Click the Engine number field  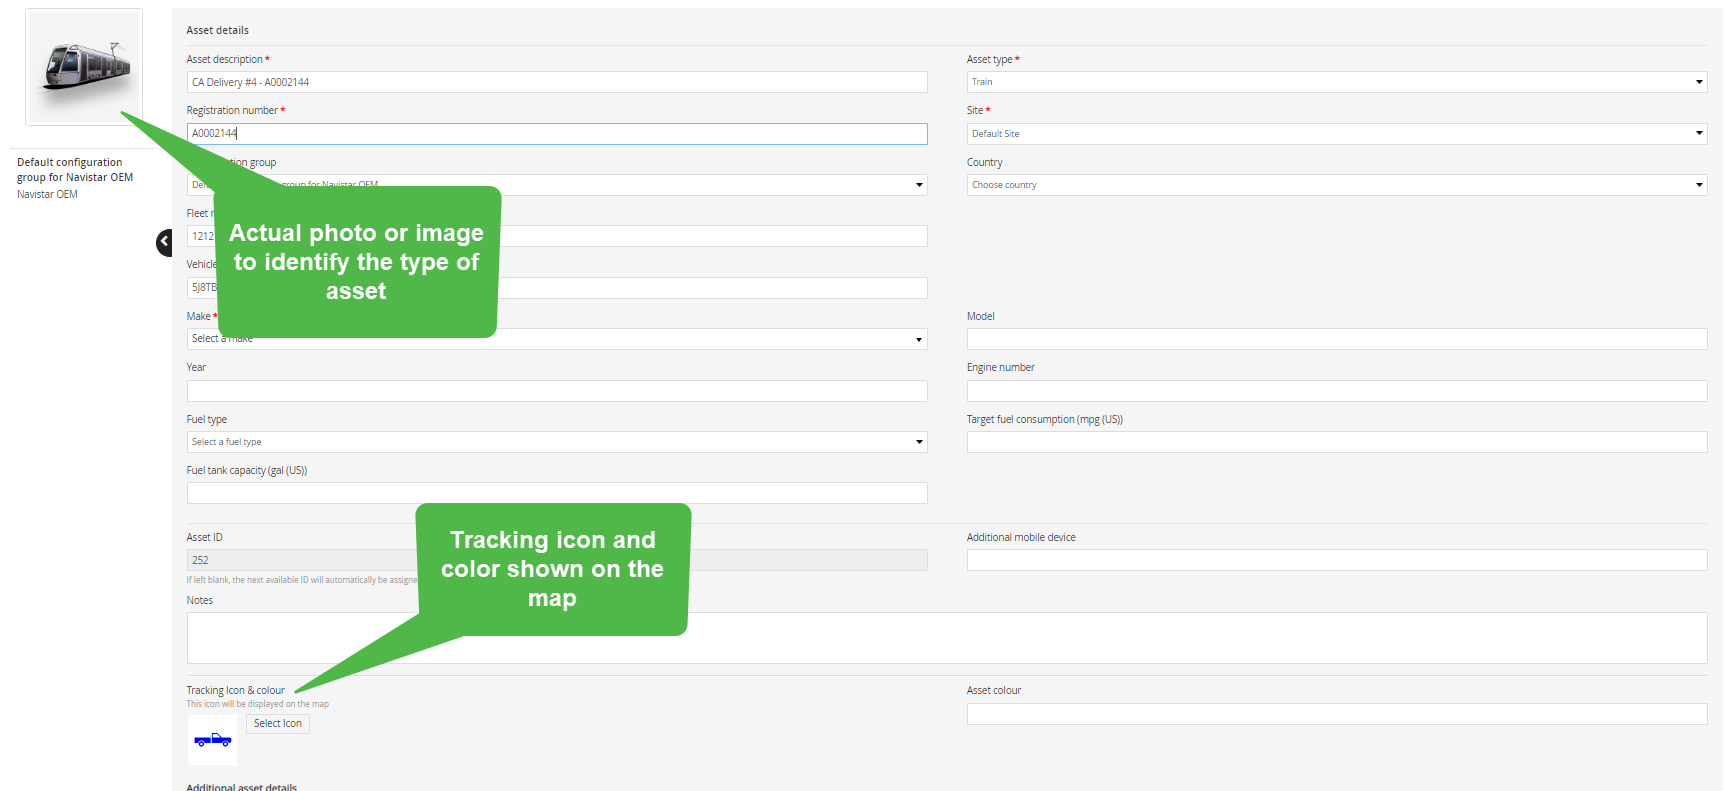(1336, 391)
